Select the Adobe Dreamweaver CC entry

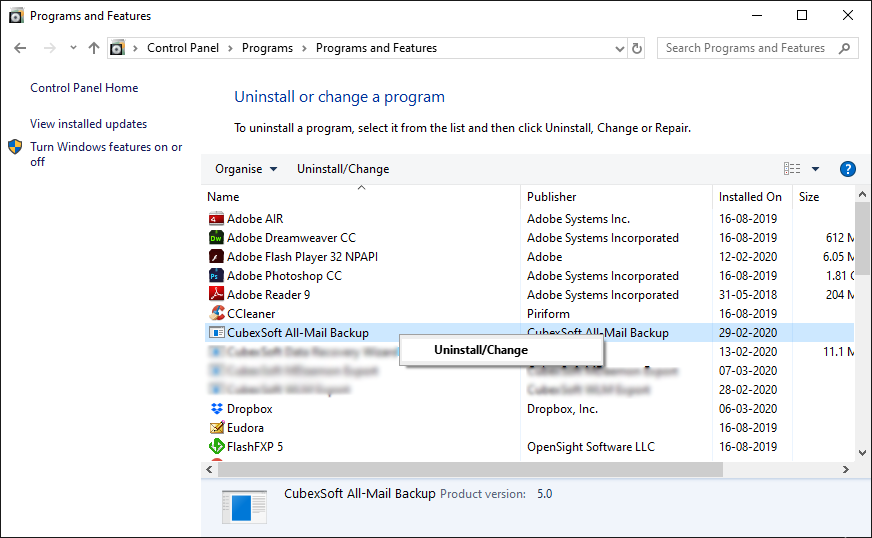[291, 238]
